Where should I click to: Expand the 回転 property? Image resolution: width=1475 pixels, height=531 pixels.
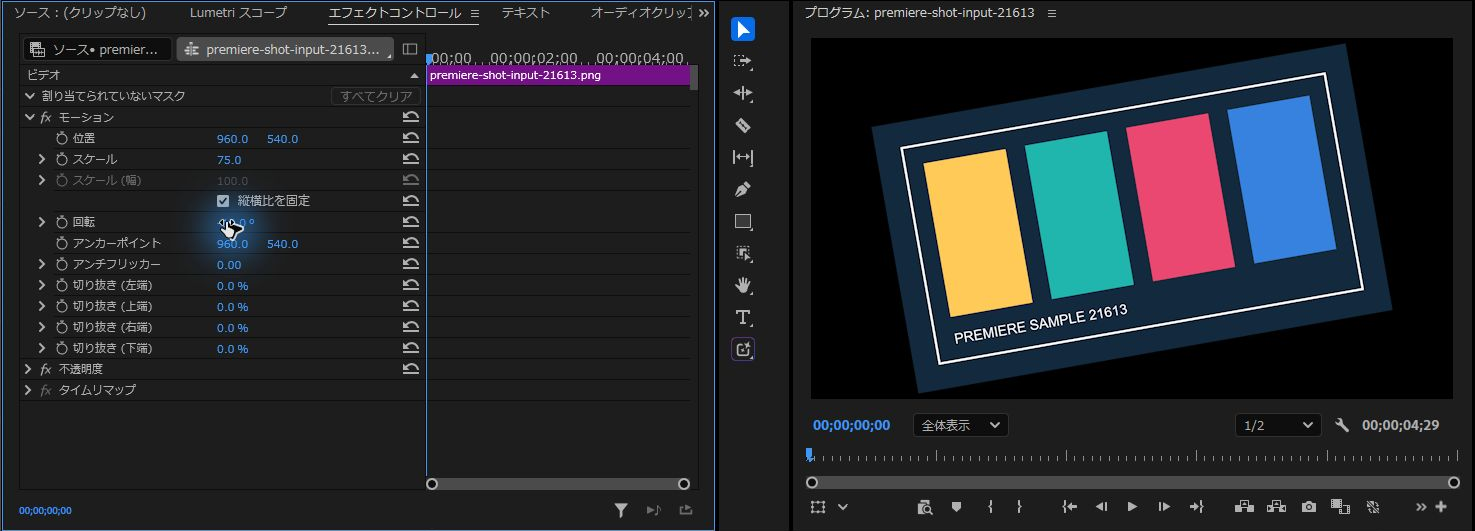(42, 222)
